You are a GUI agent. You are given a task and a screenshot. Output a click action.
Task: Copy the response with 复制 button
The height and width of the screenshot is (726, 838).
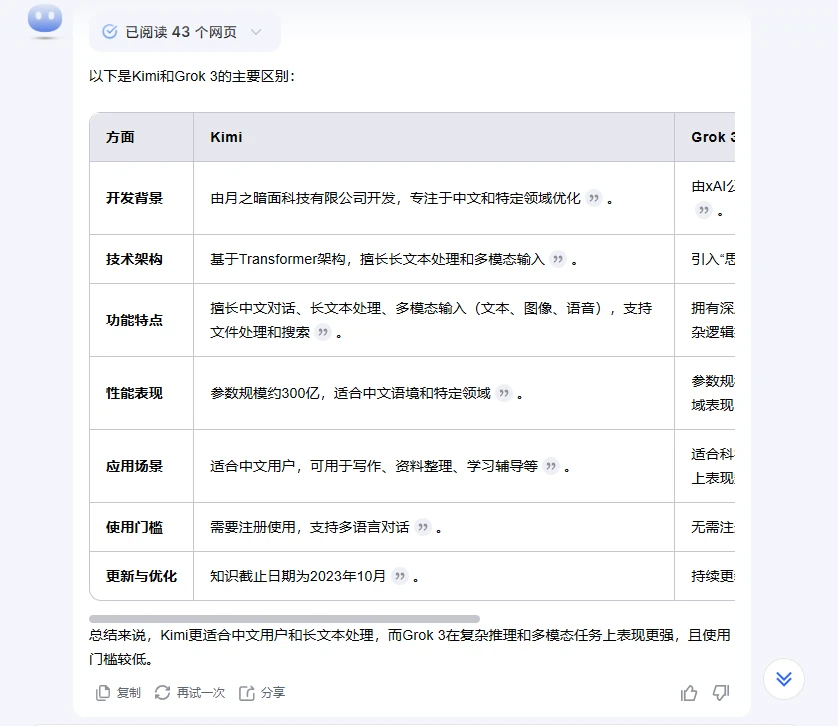(119, 692)
